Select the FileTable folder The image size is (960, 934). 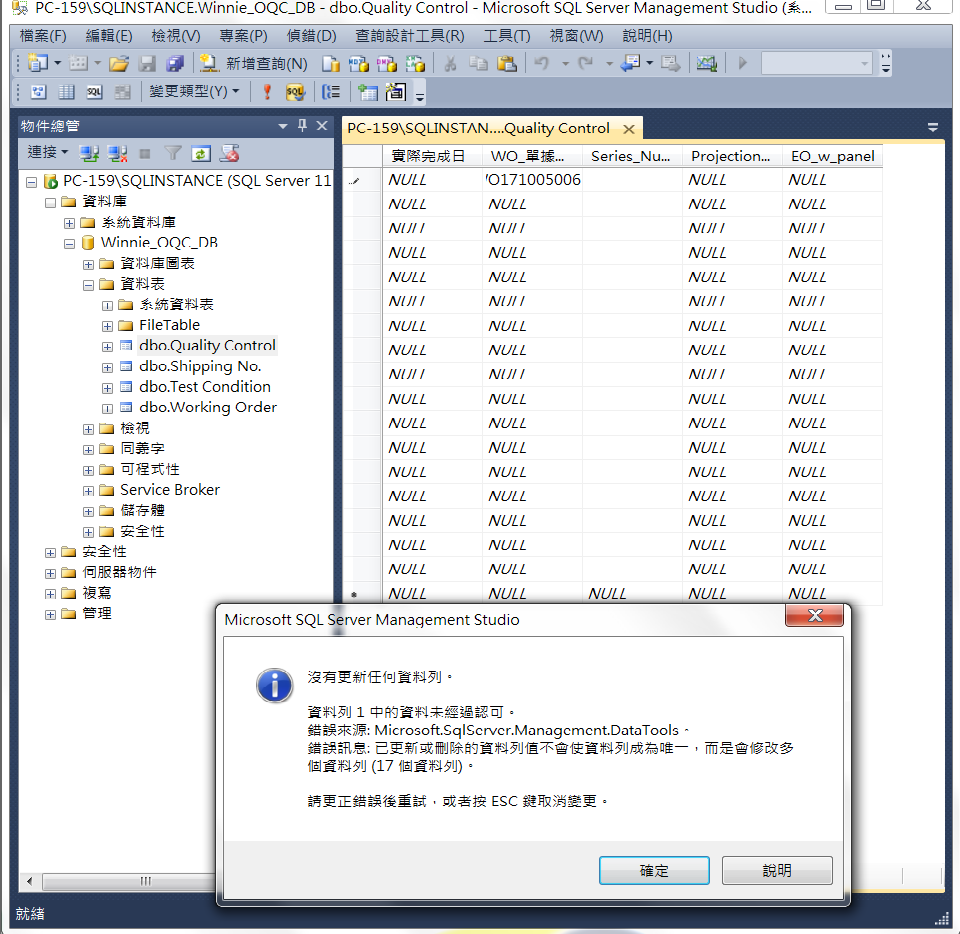point(169,325)
